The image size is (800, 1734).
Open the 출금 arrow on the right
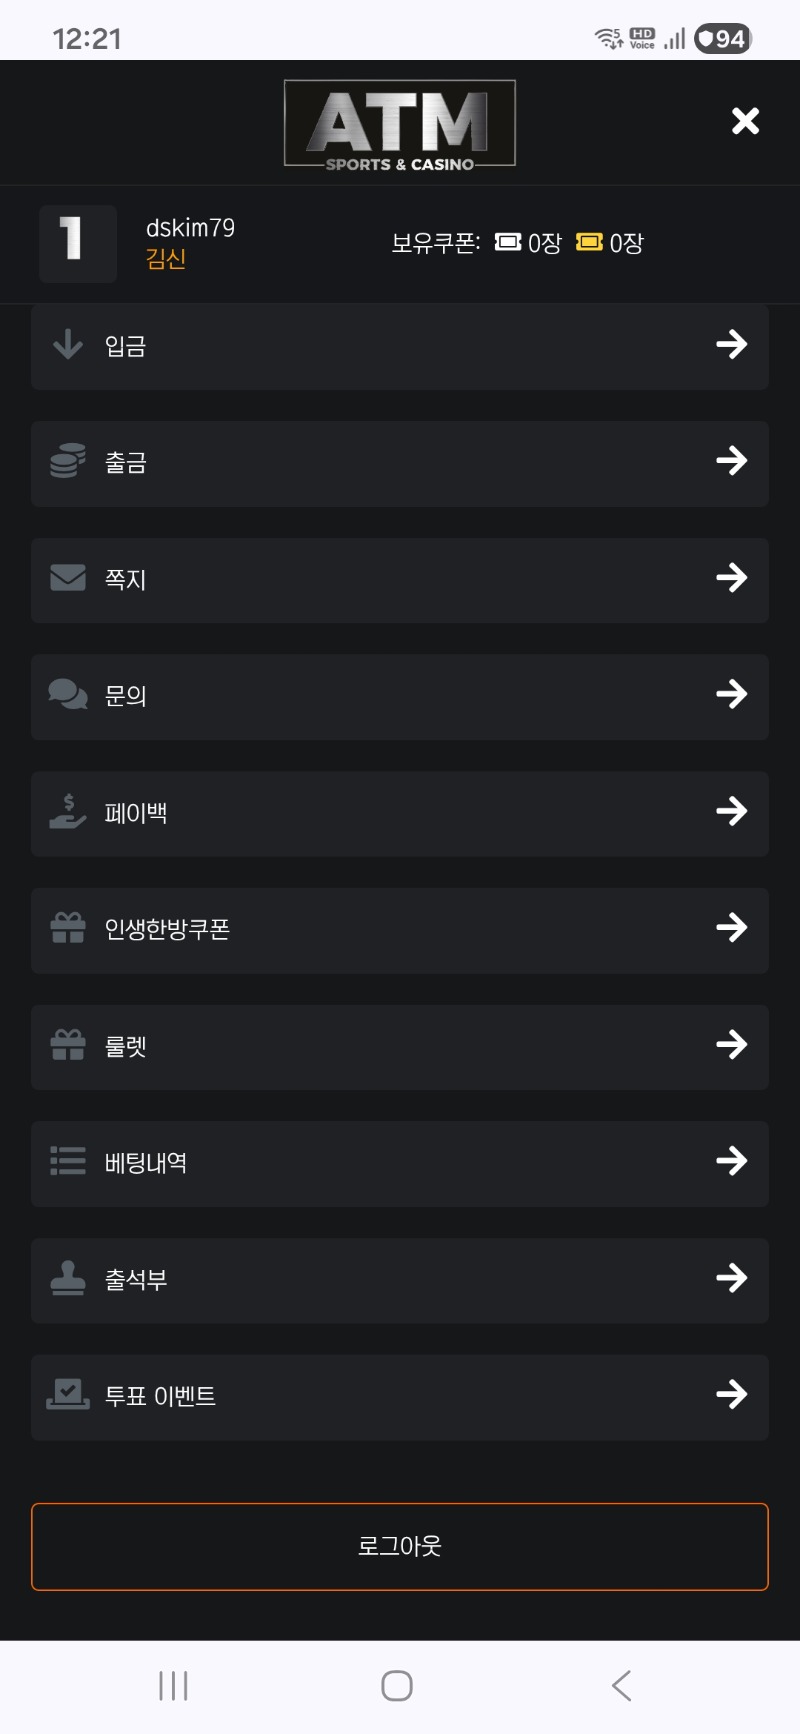pyautogui.click(x=732, y=461)
